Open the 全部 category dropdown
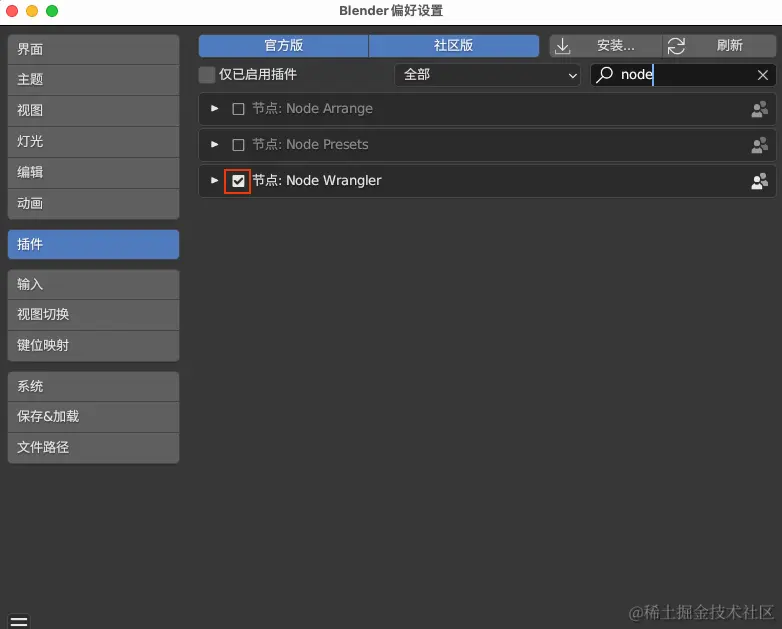The width and height of the screenshot is (782, 629). tap(487, 75)
